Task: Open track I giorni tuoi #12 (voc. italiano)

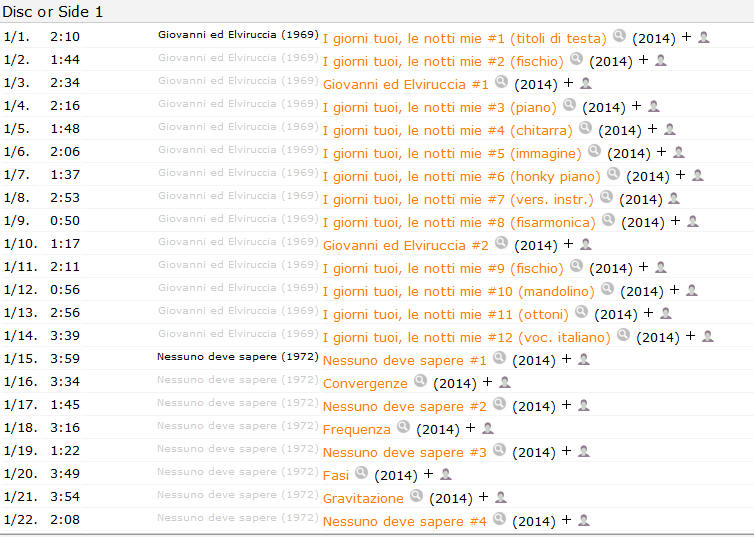Action: tap(466, 337)
